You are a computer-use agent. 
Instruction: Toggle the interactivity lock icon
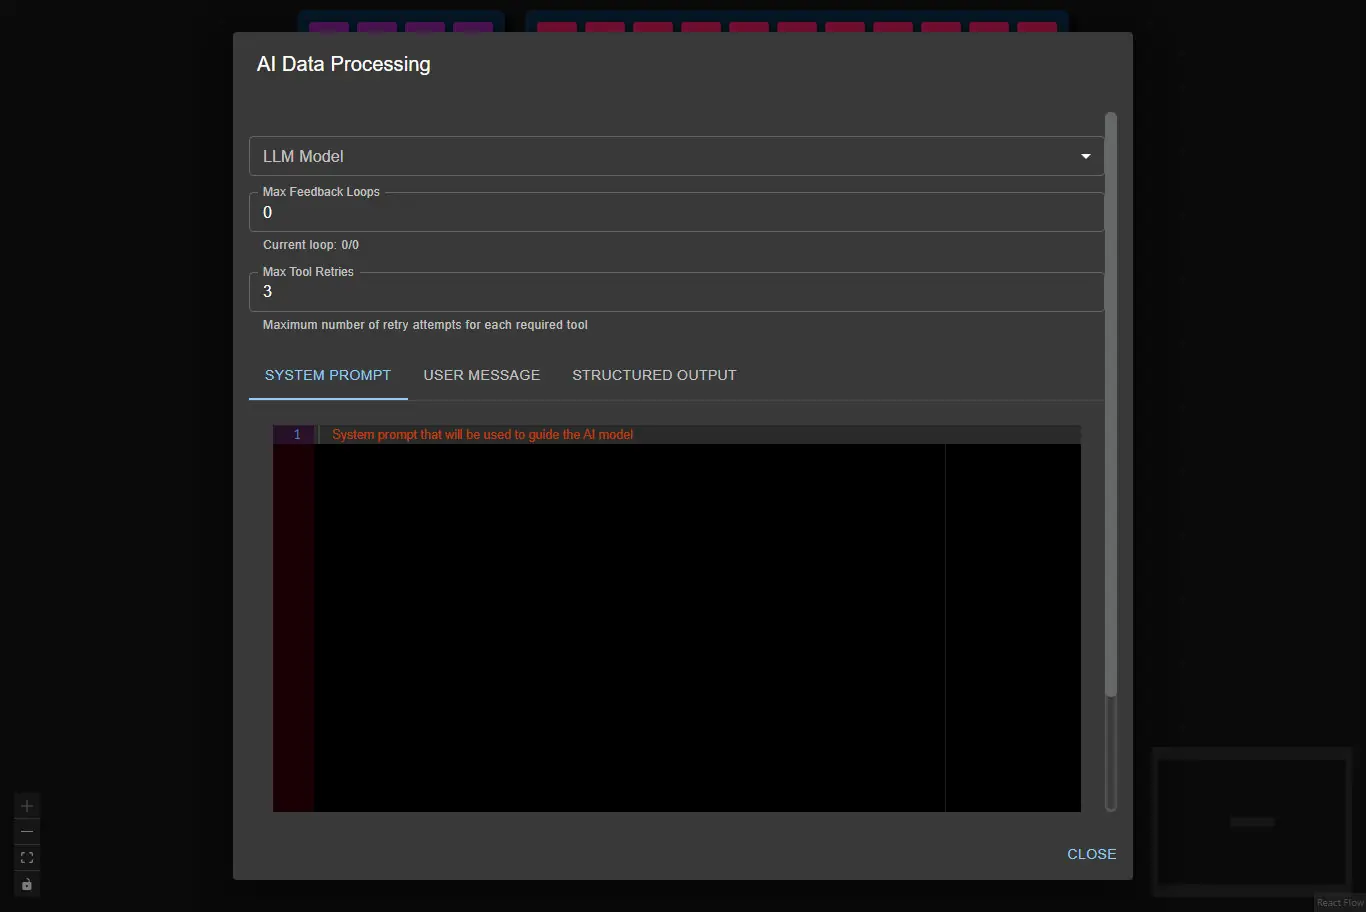coord(26,884)
